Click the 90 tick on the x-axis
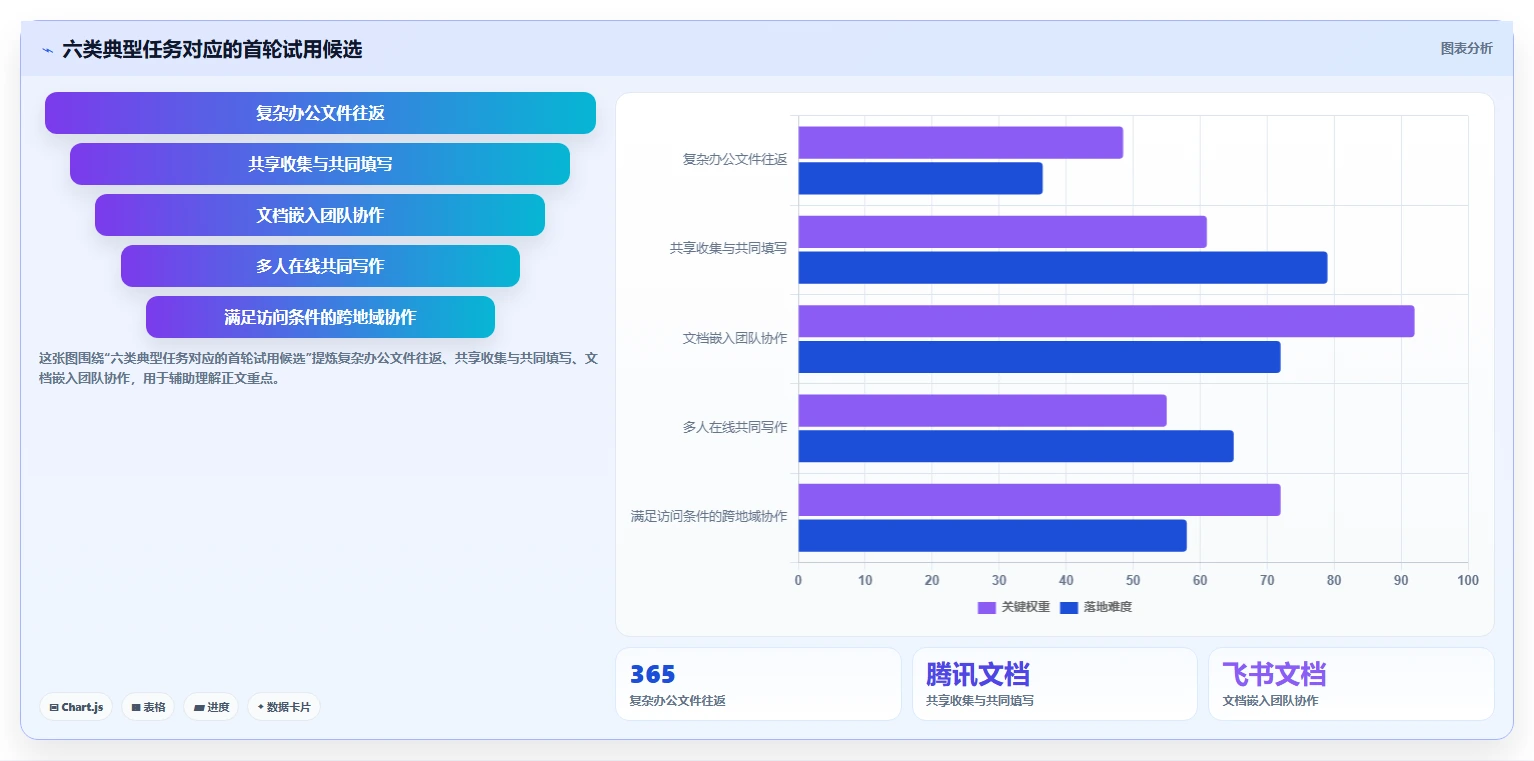 [x=1401, y=580]
